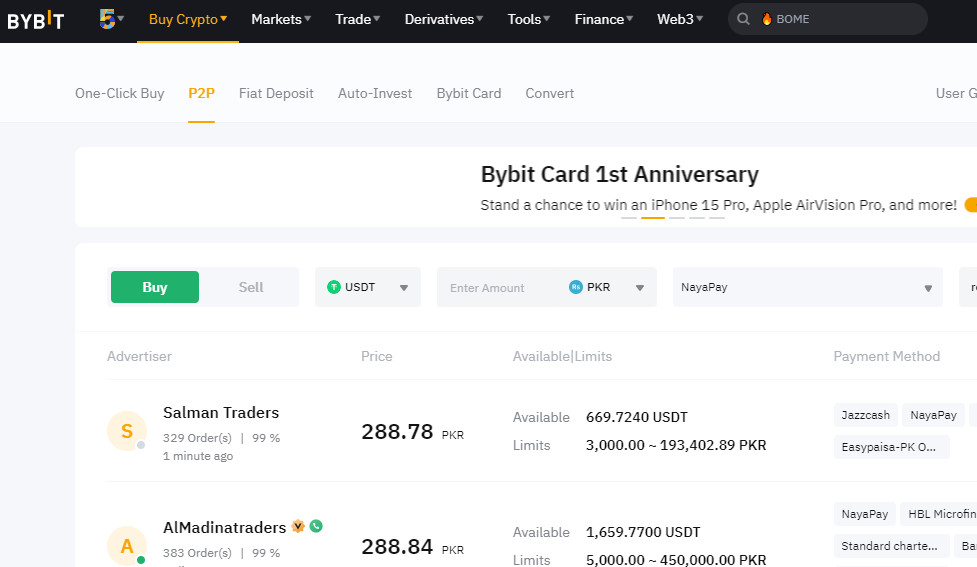
Task: Click the 1,659.7700 USDT available amount
Action: 643,533
